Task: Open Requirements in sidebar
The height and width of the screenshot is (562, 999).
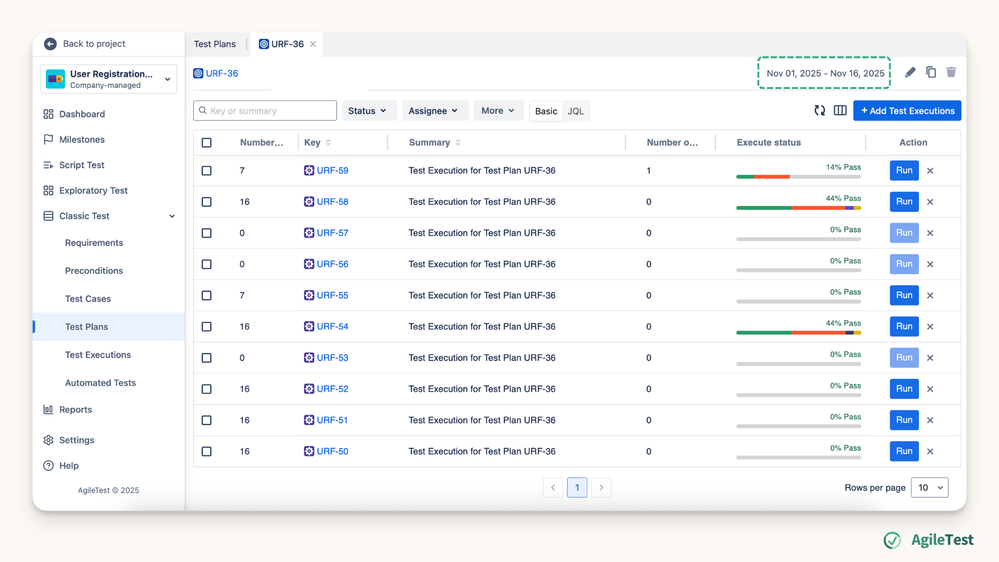Action: [94, 243]
